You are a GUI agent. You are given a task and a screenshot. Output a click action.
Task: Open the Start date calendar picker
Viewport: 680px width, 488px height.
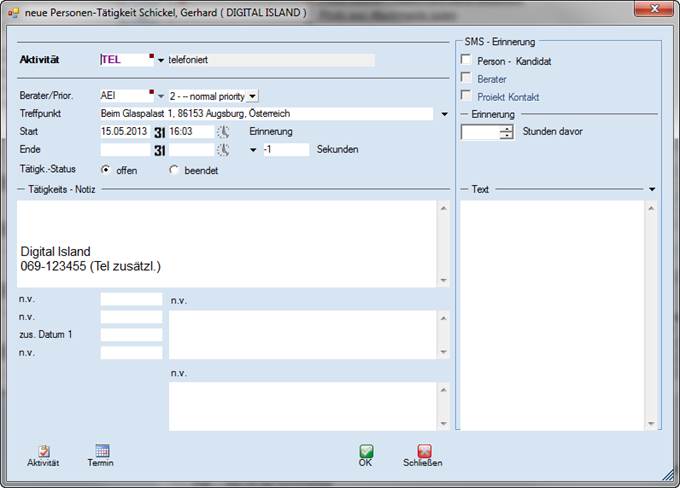click(x=159, y=131)
